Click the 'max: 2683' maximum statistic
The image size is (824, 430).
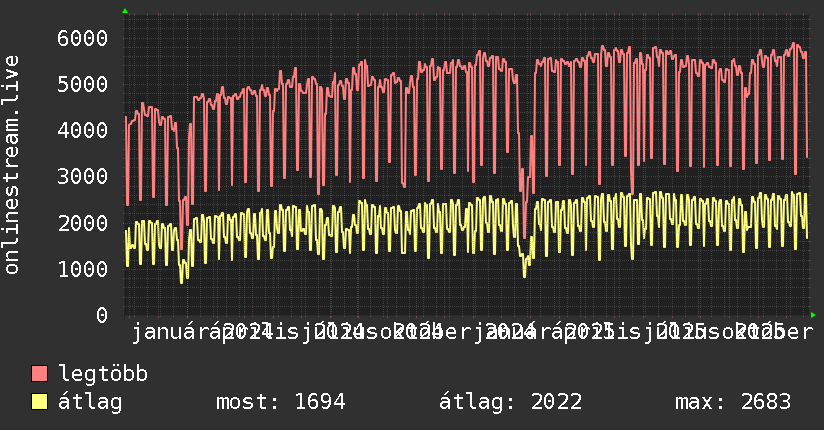[733, 402]
